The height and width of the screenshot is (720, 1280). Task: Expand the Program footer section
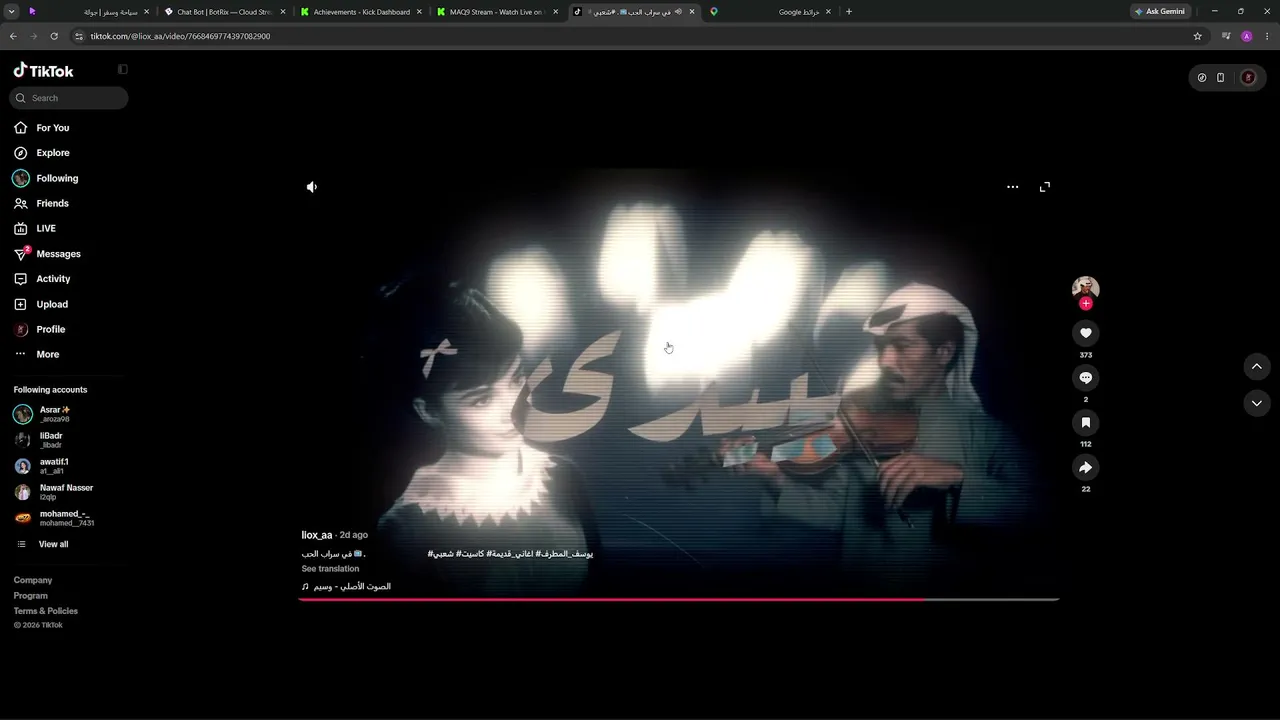[31, 596]
